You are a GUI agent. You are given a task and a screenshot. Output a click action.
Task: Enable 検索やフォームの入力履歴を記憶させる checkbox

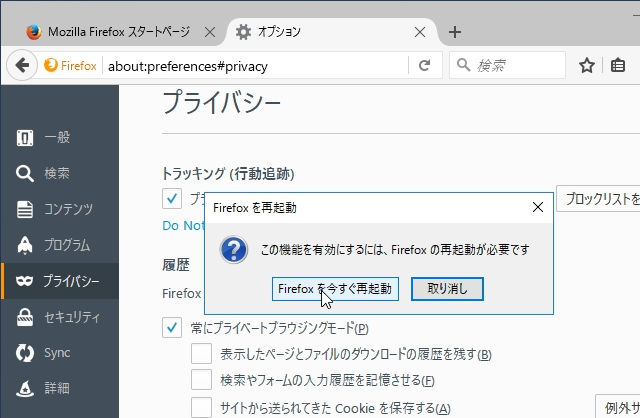point(202,380)
